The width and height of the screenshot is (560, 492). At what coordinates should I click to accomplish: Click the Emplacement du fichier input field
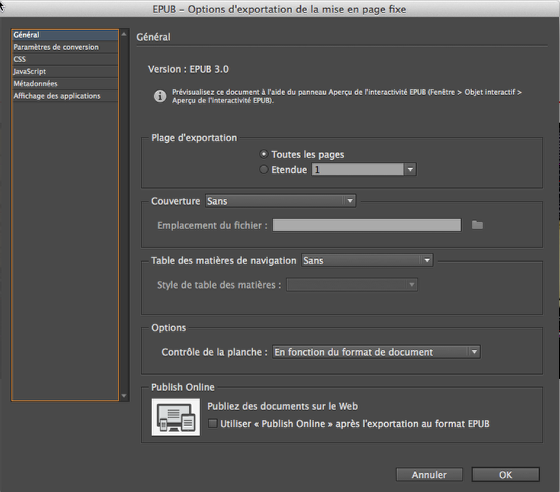pyautogui.click(x=367, y=225)
